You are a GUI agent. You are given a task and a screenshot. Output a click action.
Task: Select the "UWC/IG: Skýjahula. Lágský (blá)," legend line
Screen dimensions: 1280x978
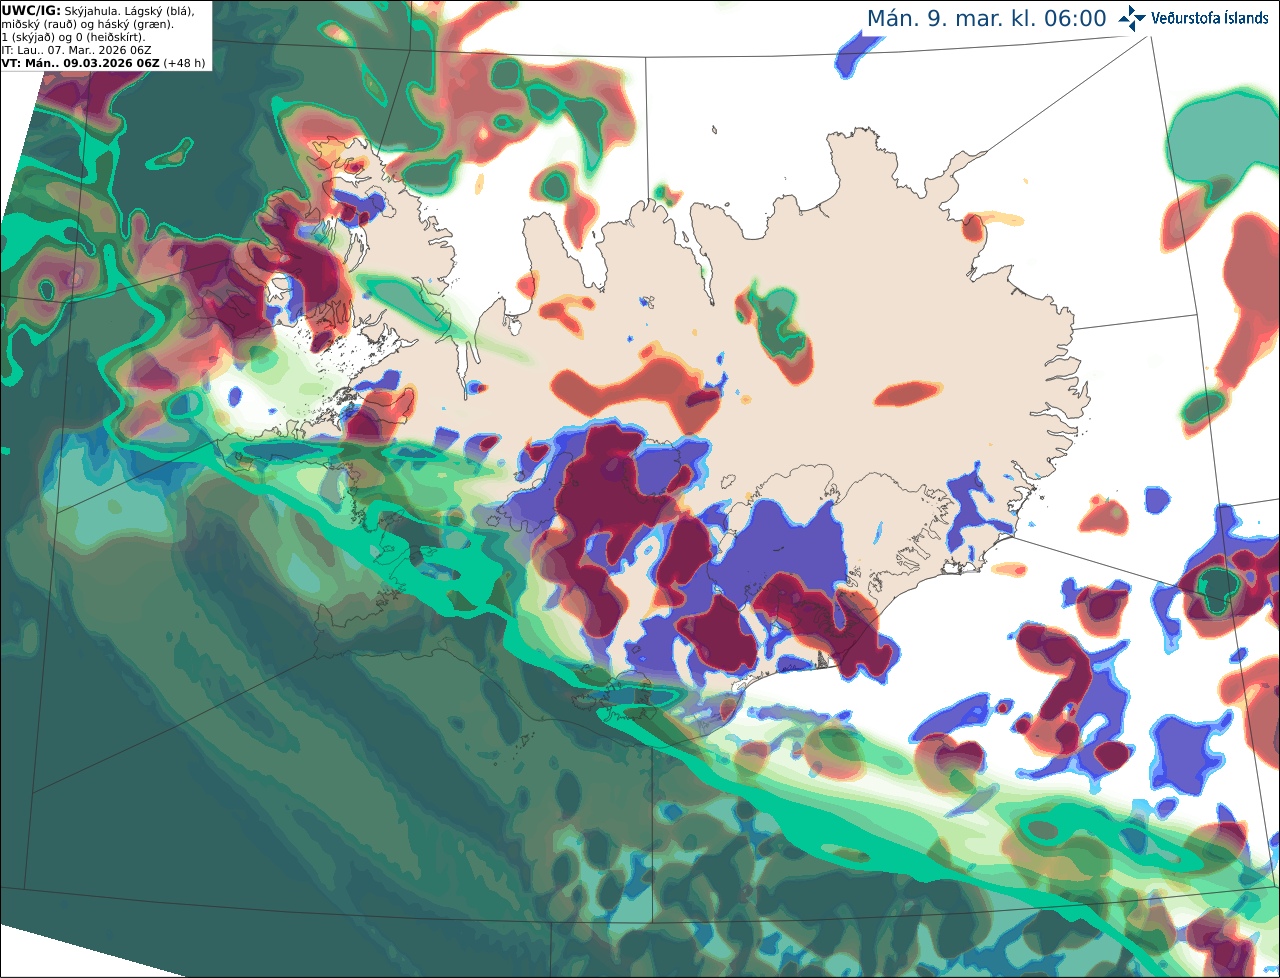tap(98, 10)
